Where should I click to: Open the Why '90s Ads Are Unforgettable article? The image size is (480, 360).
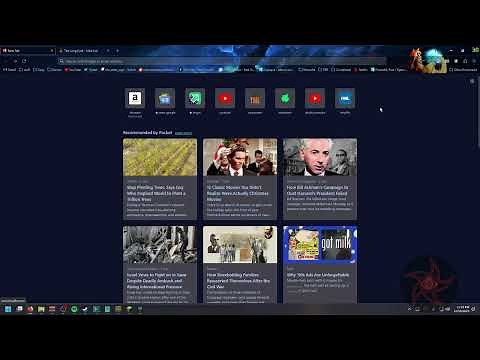click(320, 265)
